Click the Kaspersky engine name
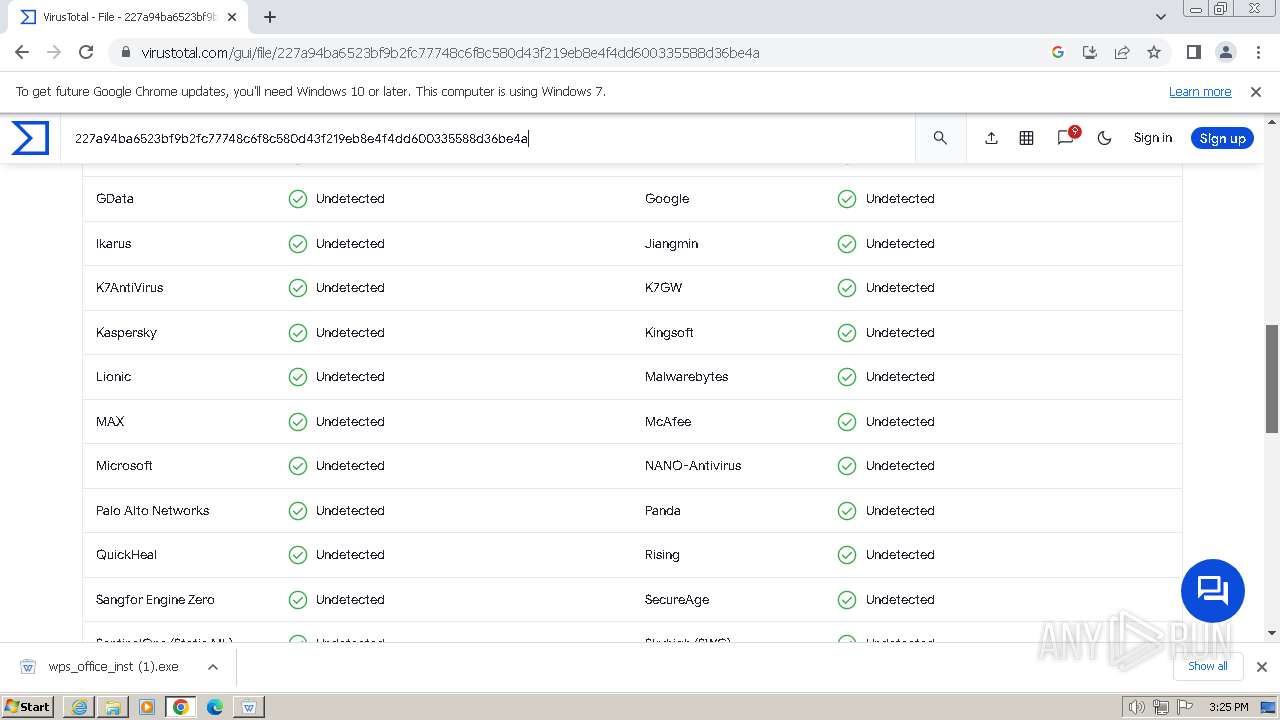The width and height of the screenshot is (1280, 720). click(x=126, y=333)
